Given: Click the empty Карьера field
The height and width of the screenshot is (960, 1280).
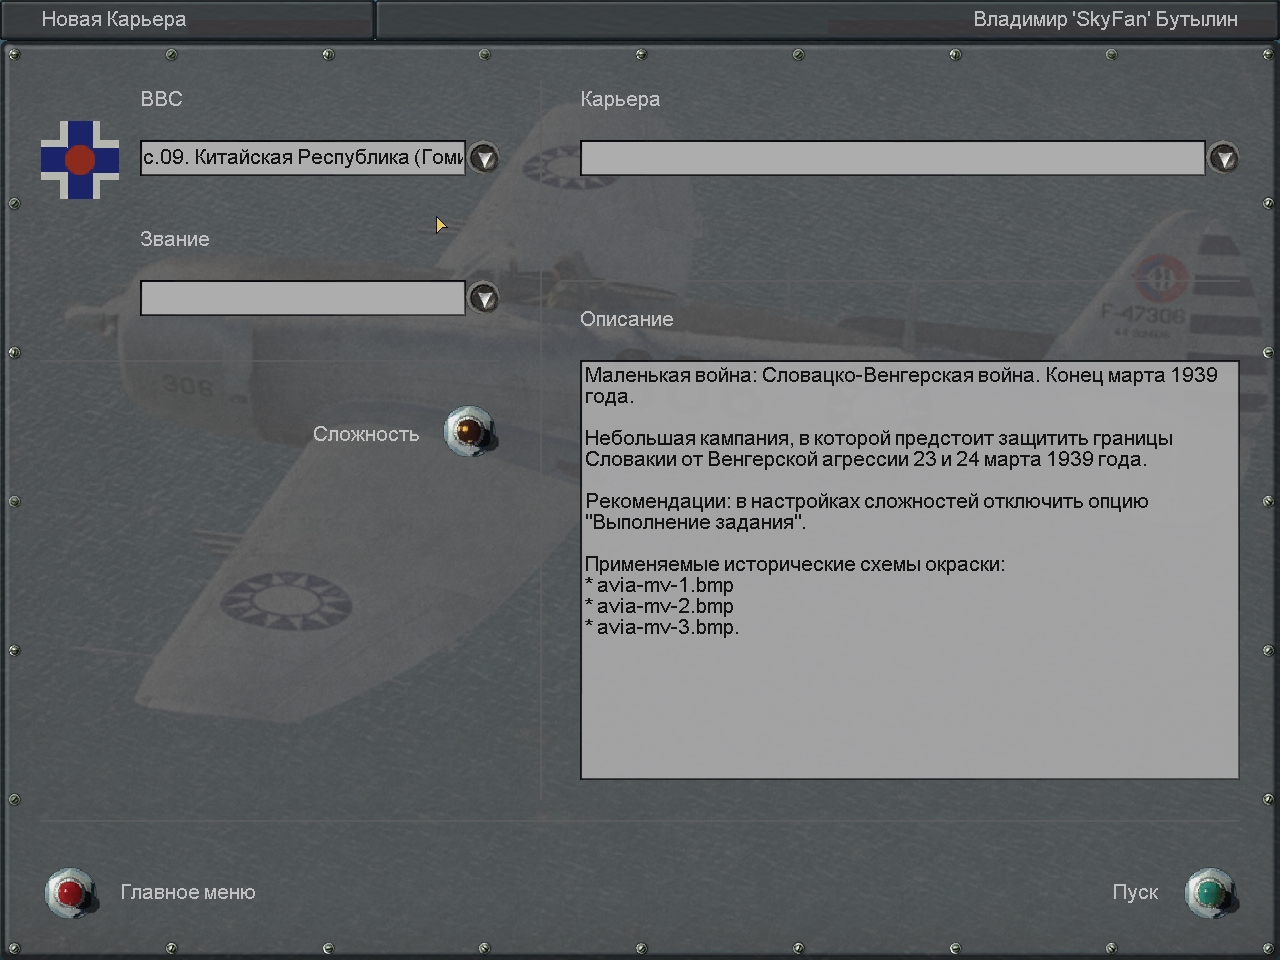Looking at the screenshot, I should (x=893, y=158).
